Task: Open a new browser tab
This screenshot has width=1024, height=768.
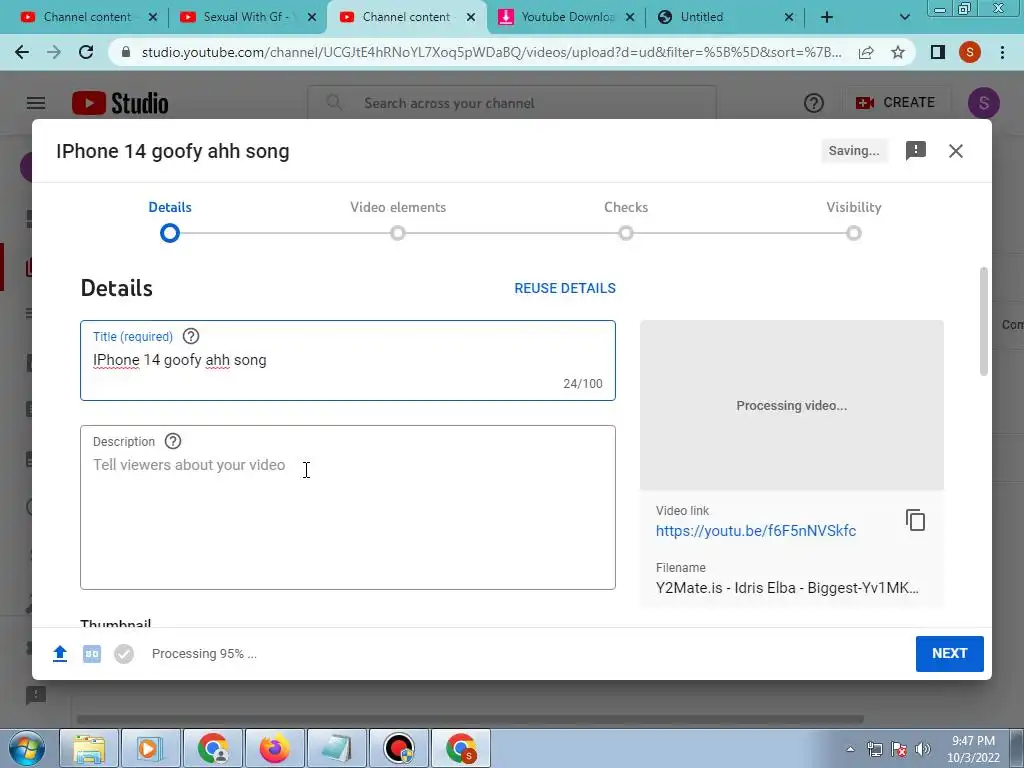Action: click(x=827, y=18)
